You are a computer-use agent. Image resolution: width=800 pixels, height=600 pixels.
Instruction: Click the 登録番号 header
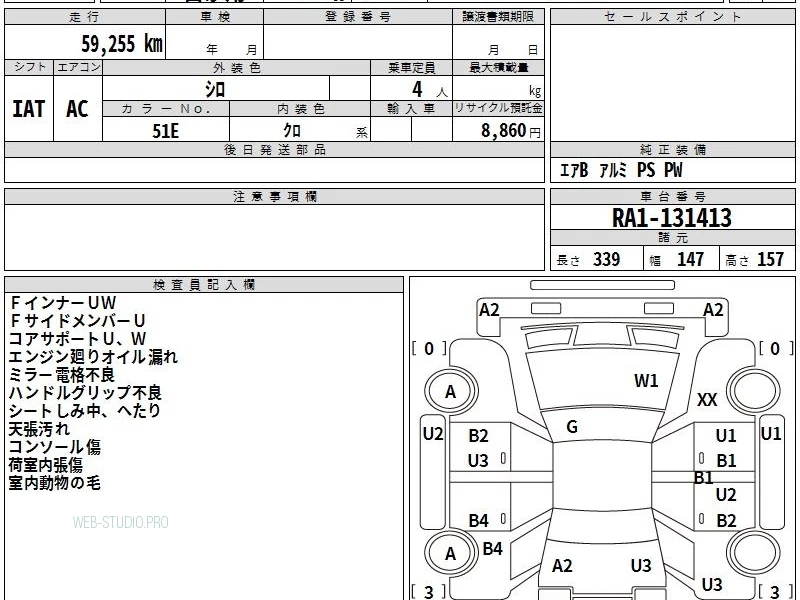358,17
